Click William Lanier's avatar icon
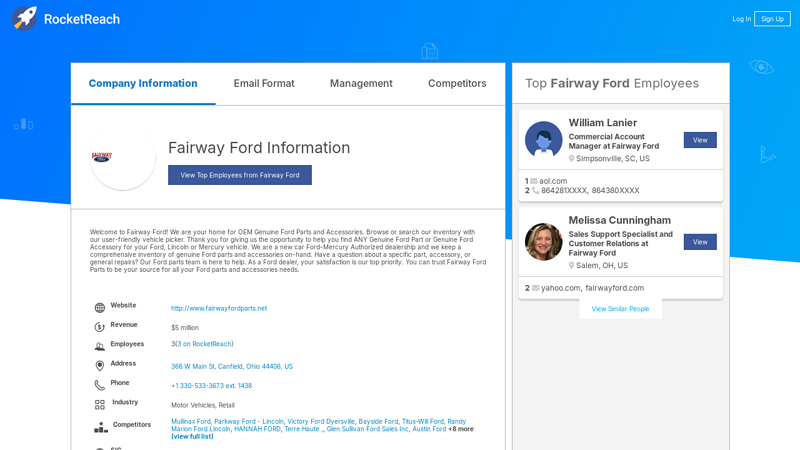 [543, 139]
